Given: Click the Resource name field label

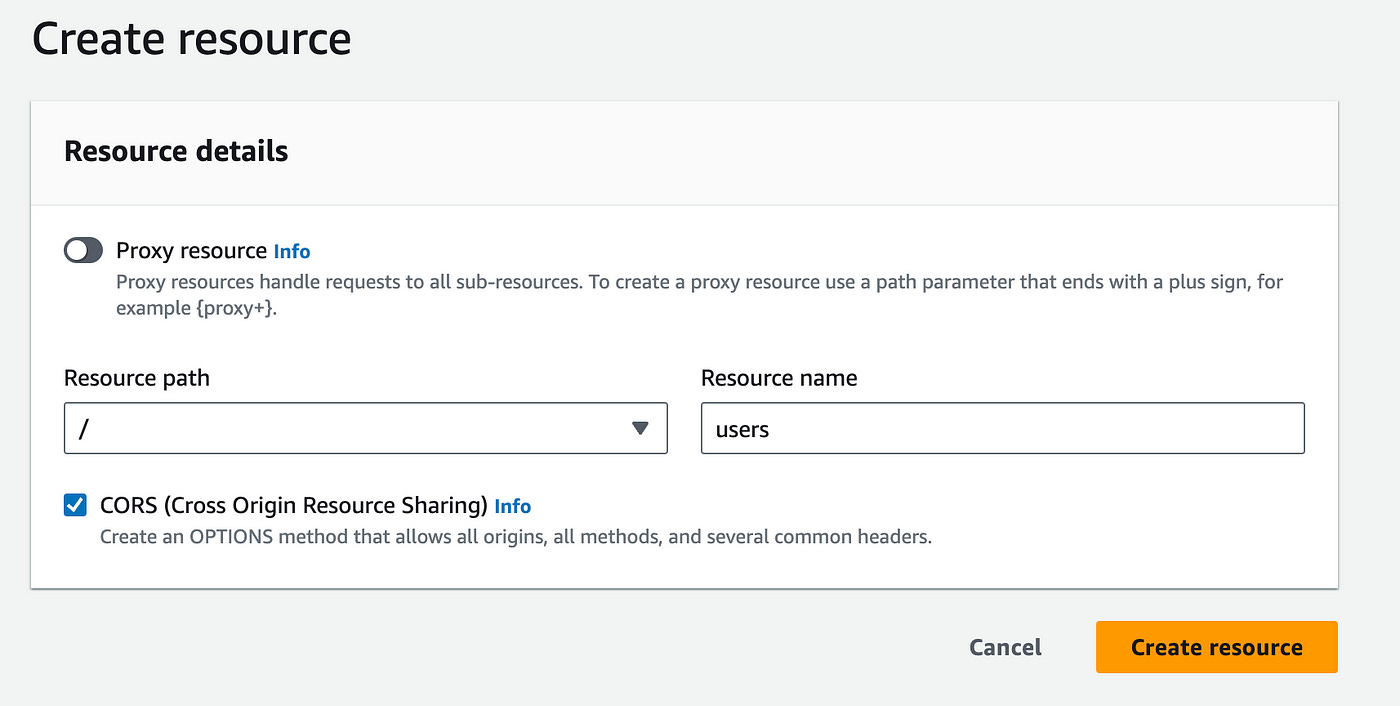Looking at the screenshot, I should pyautogui.click(x=779, y=378).
